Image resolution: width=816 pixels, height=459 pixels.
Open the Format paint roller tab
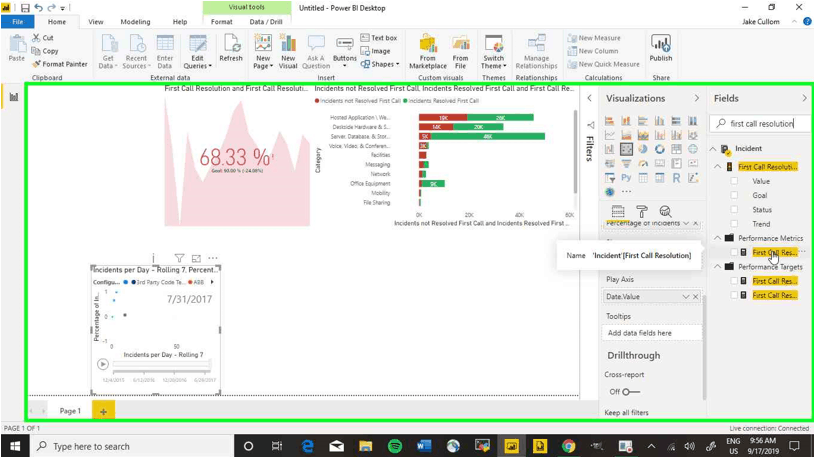(642, 211)
